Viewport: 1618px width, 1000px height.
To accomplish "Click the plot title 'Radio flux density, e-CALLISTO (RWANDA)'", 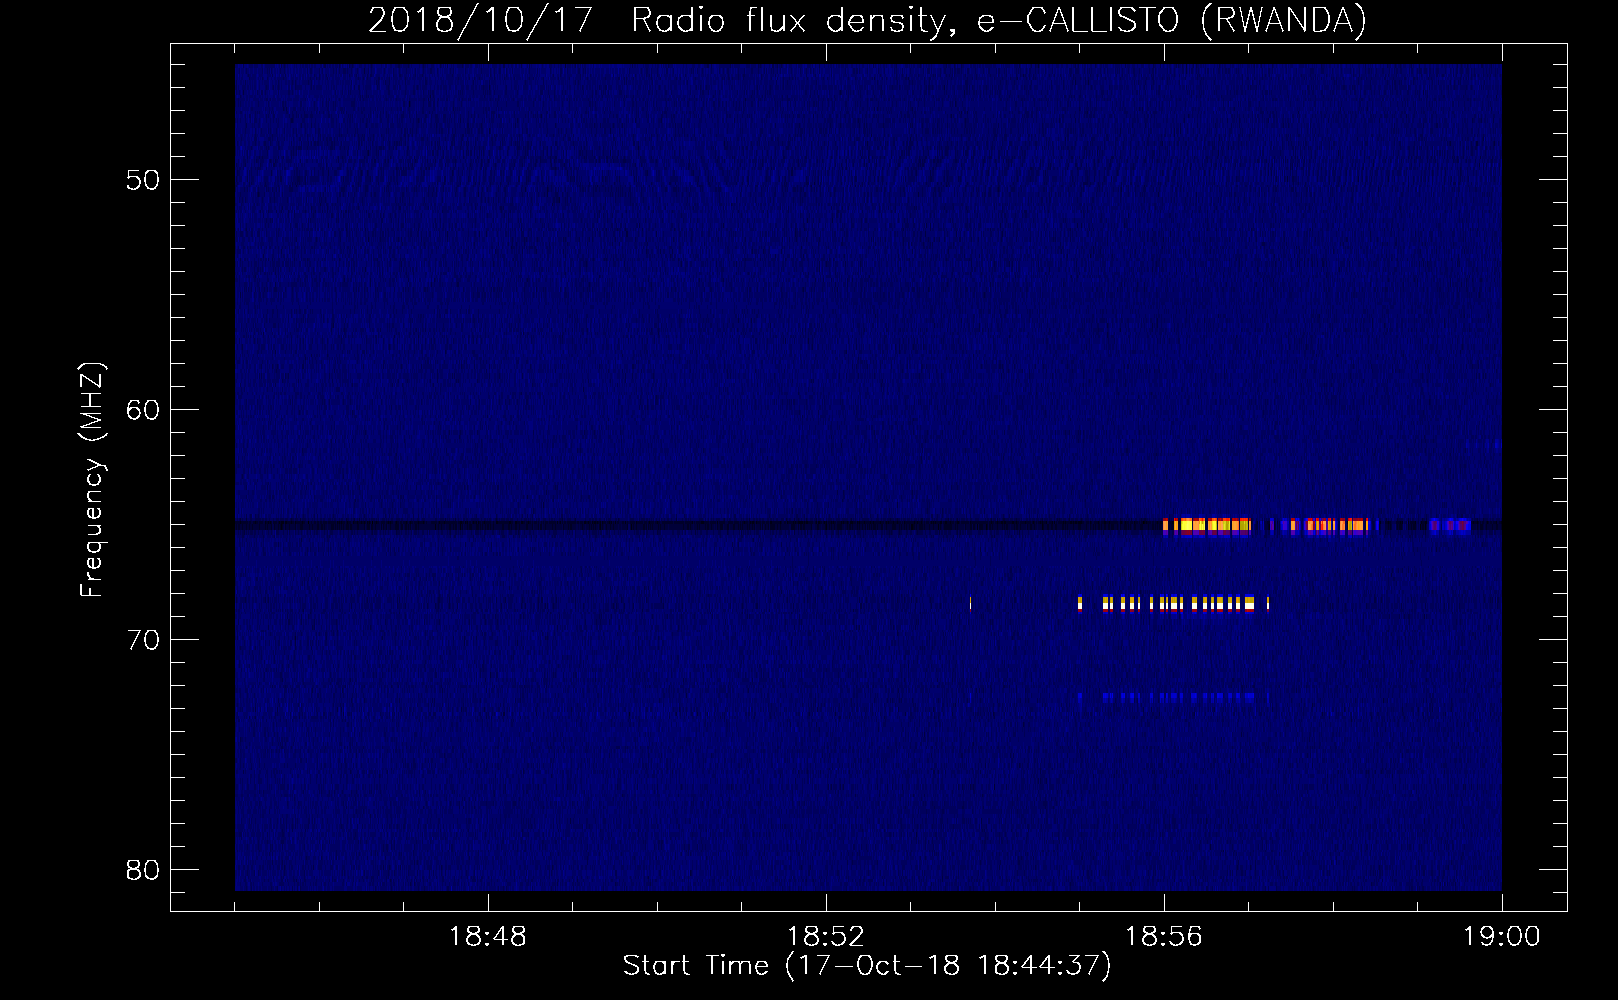I will click(x=999, y=20).
